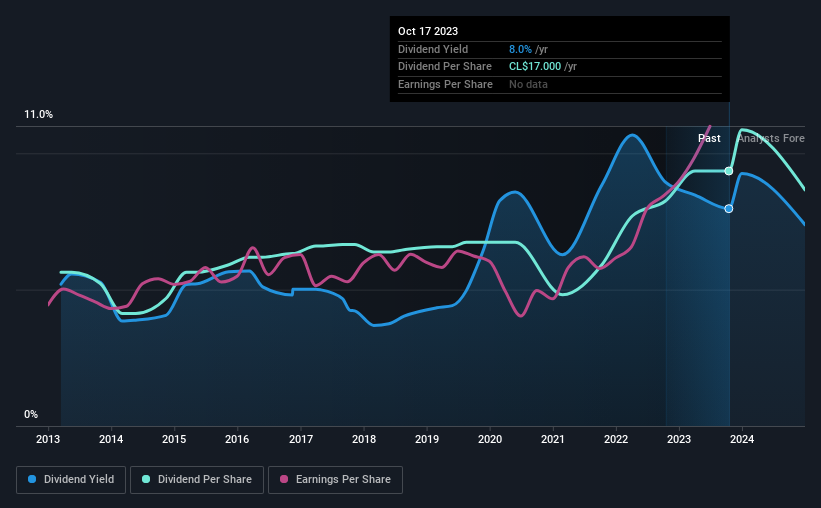Click the blue dot in Dividend Yield legend
The height and width of the screenshot is (508, 821).
tap(32, 479)
